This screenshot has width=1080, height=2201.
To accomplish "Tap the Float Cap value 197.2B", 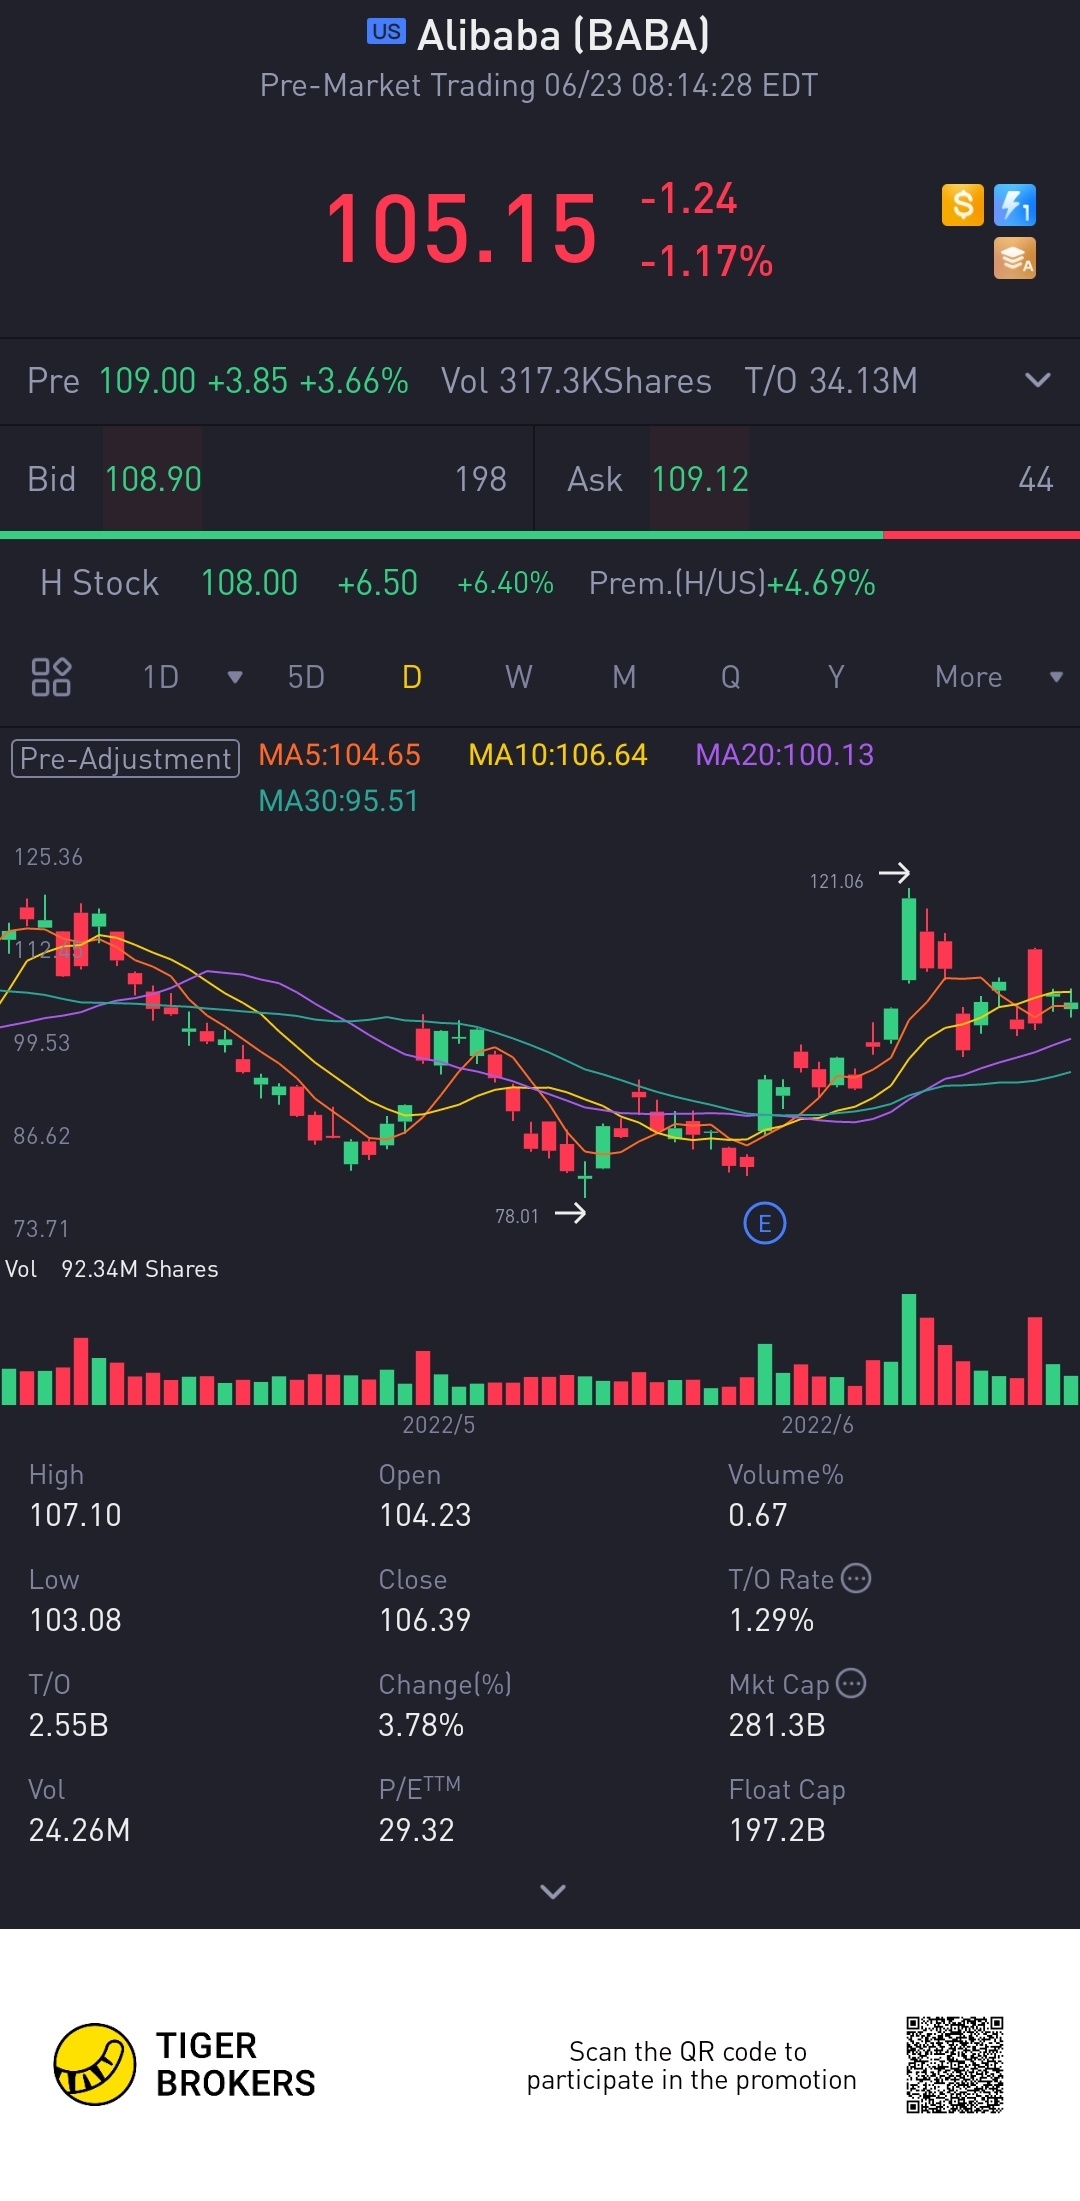I will (x=777, y=1830).
